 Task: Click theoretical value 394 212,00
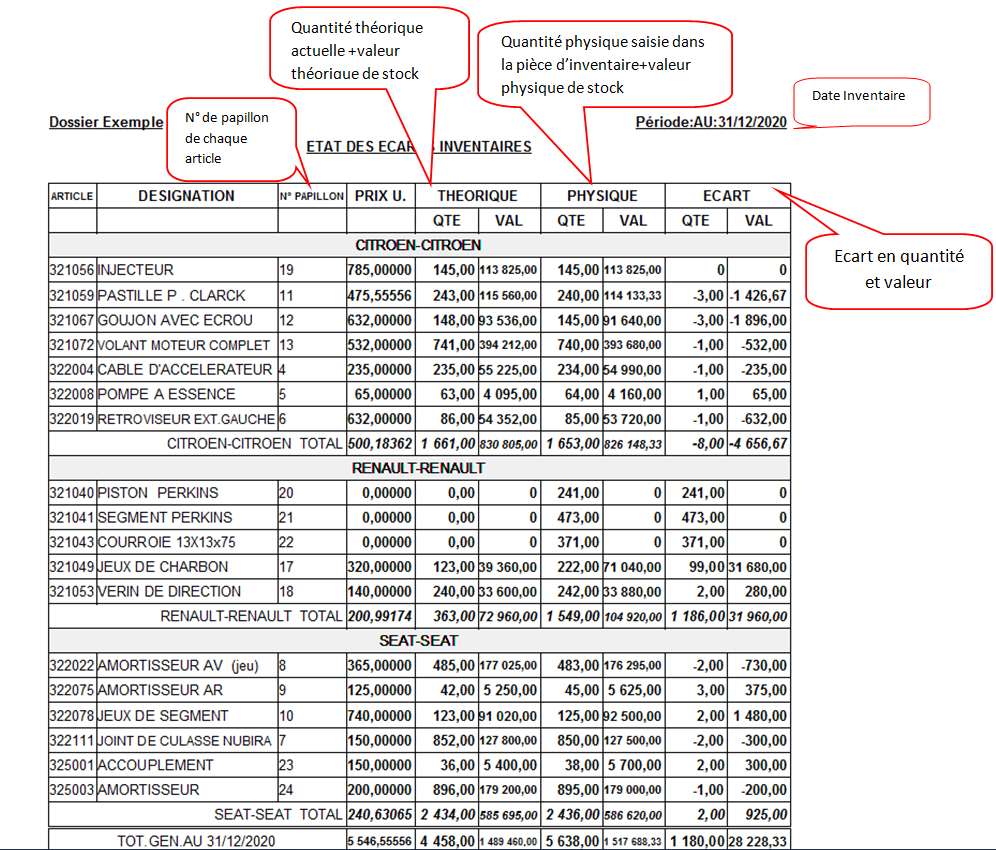(x=508, y=345)
